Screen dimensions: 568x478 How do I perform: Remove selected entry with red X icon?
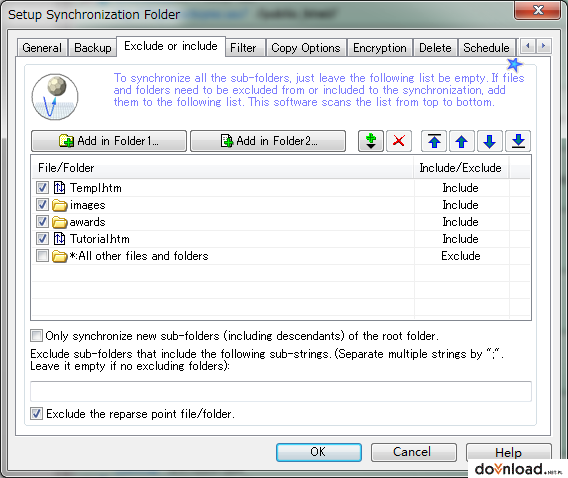(x=399, y=141)
